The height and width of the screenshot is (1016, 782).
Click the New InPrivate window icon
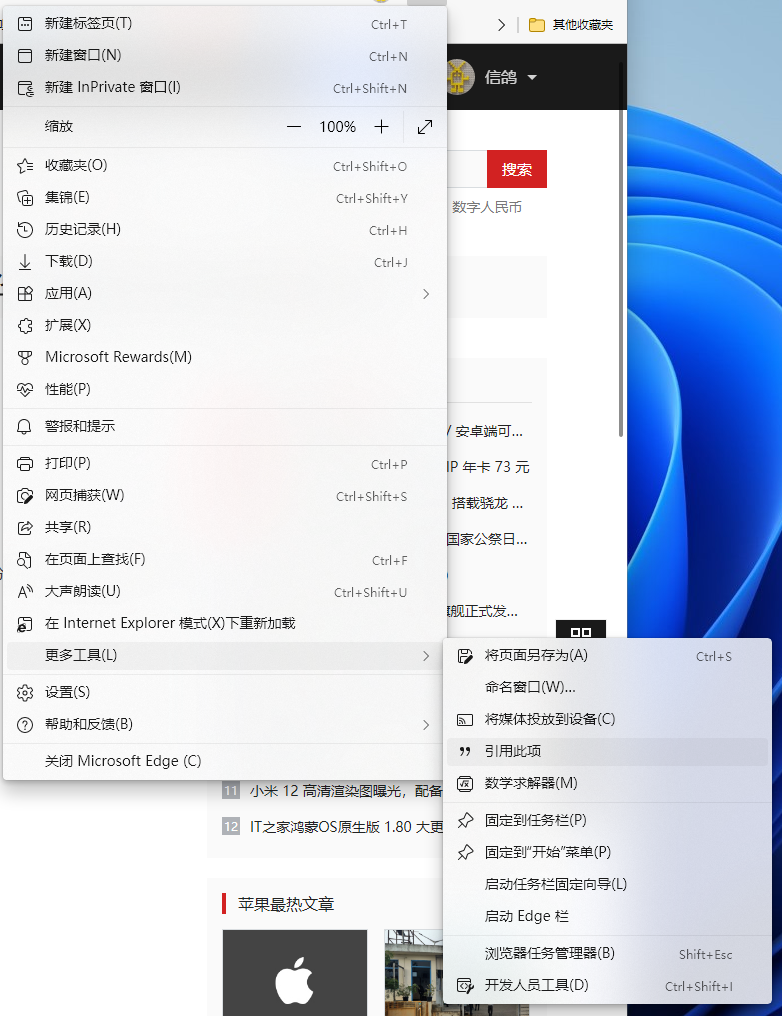[25, 88]
